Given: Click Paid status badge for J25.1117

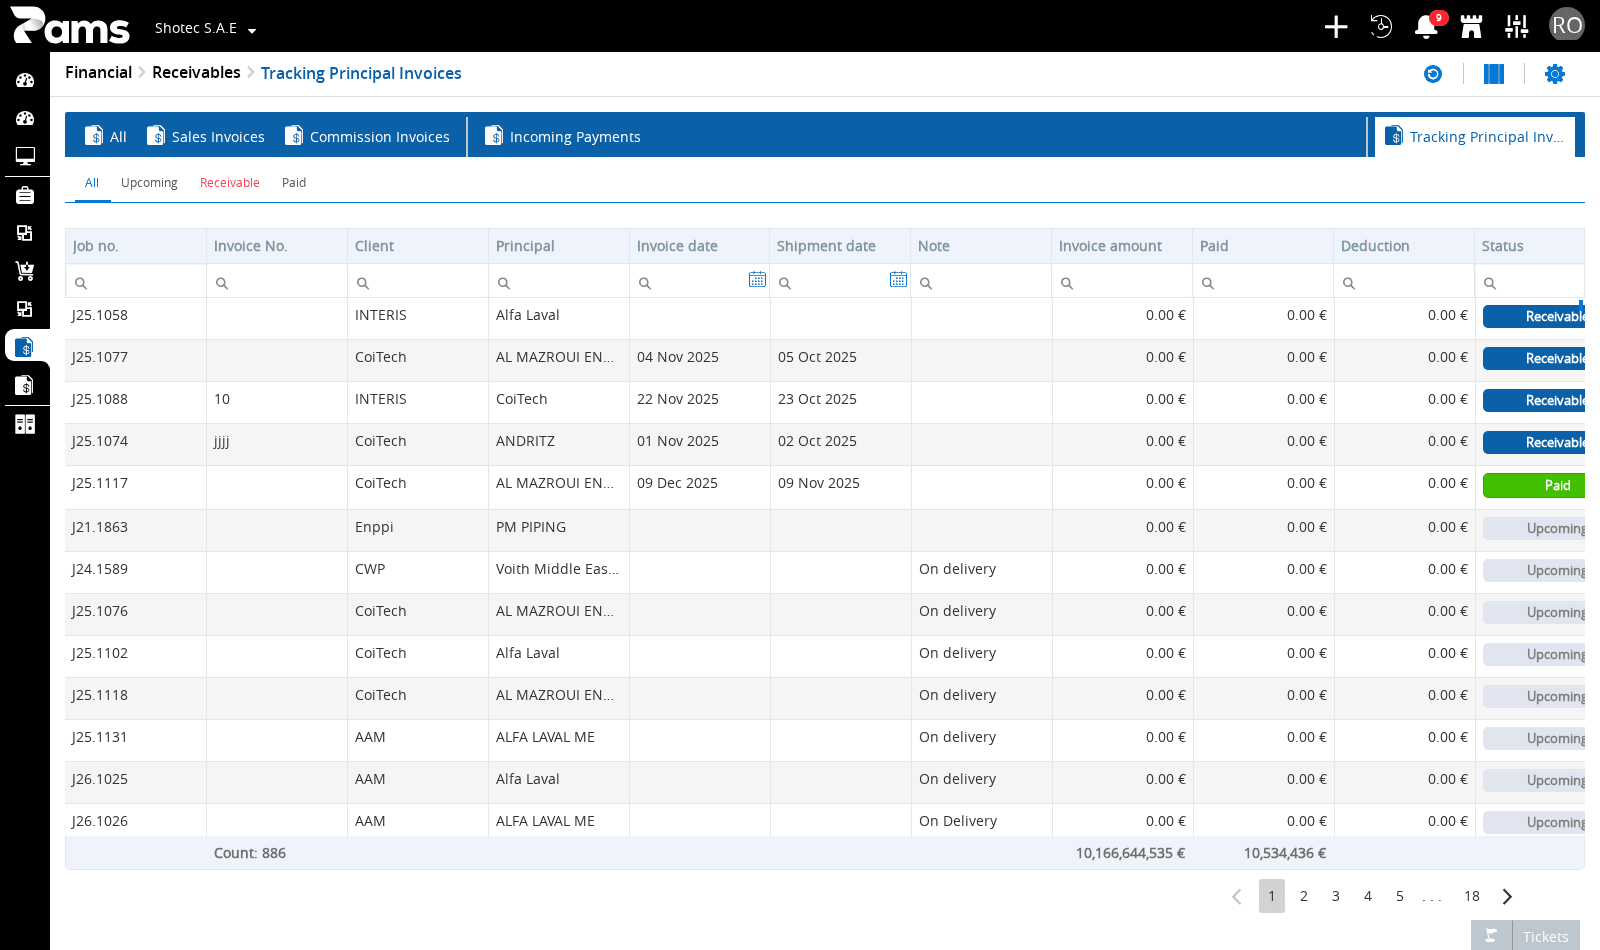Looking at the screenshot, I should click(x=1534, y=485).
